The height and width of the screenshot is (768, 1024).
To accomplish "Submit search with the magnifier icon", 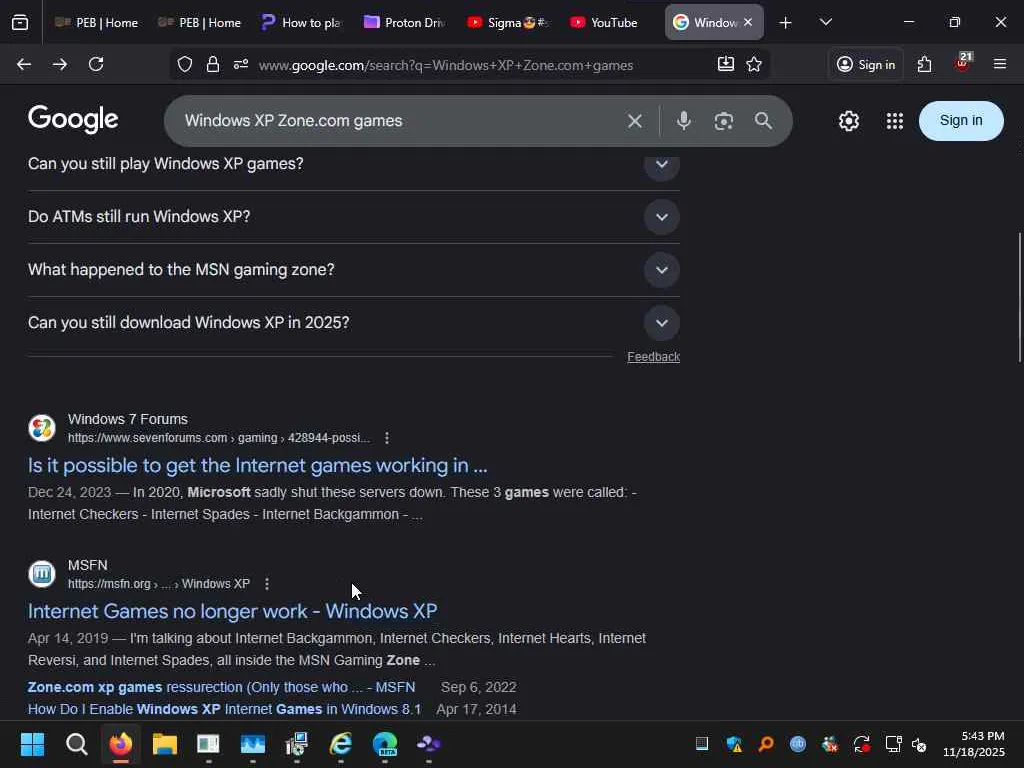I will (x=763, y=121).
